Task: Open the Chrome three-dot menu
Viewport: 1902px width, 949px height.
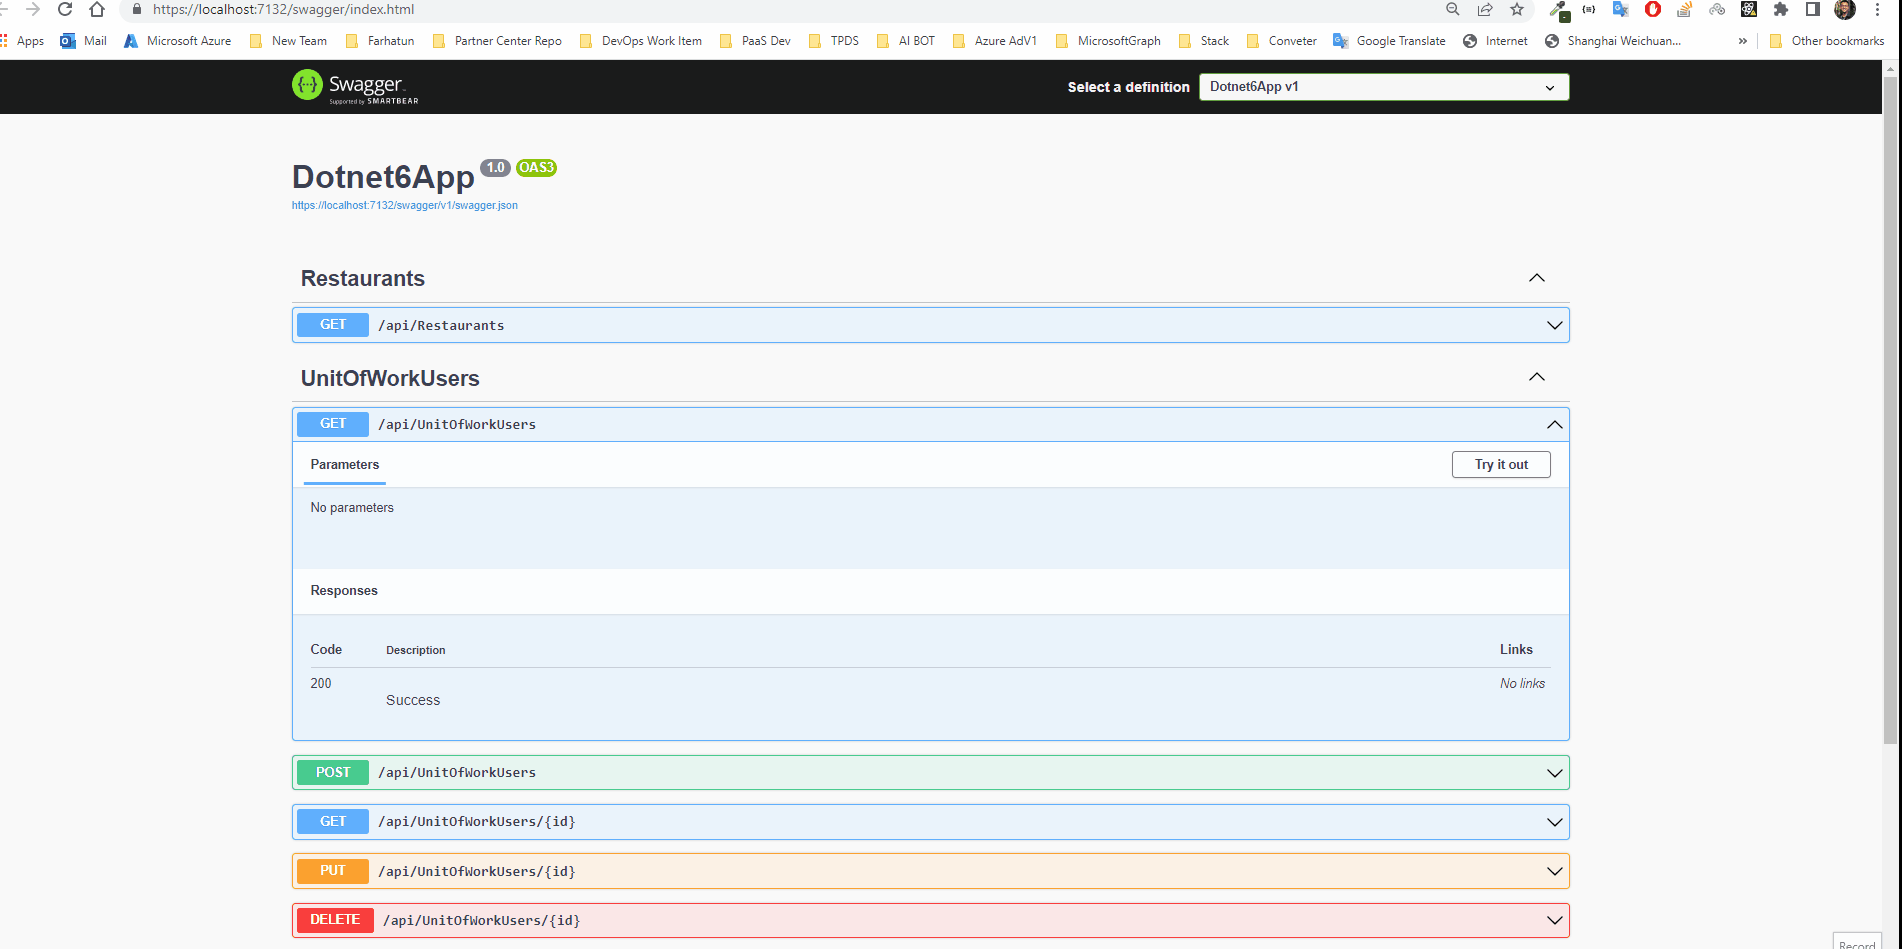Action: (1877, 9)
